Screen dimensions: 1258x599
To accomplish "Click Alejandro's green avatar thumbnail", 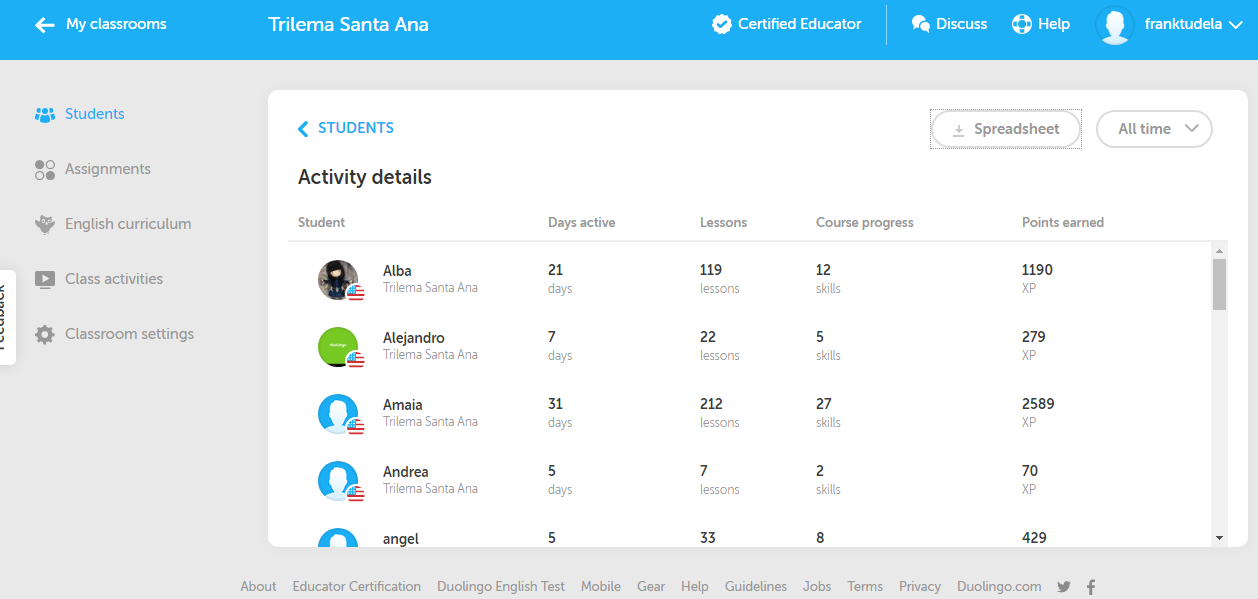I will click(x=339, y=344).
